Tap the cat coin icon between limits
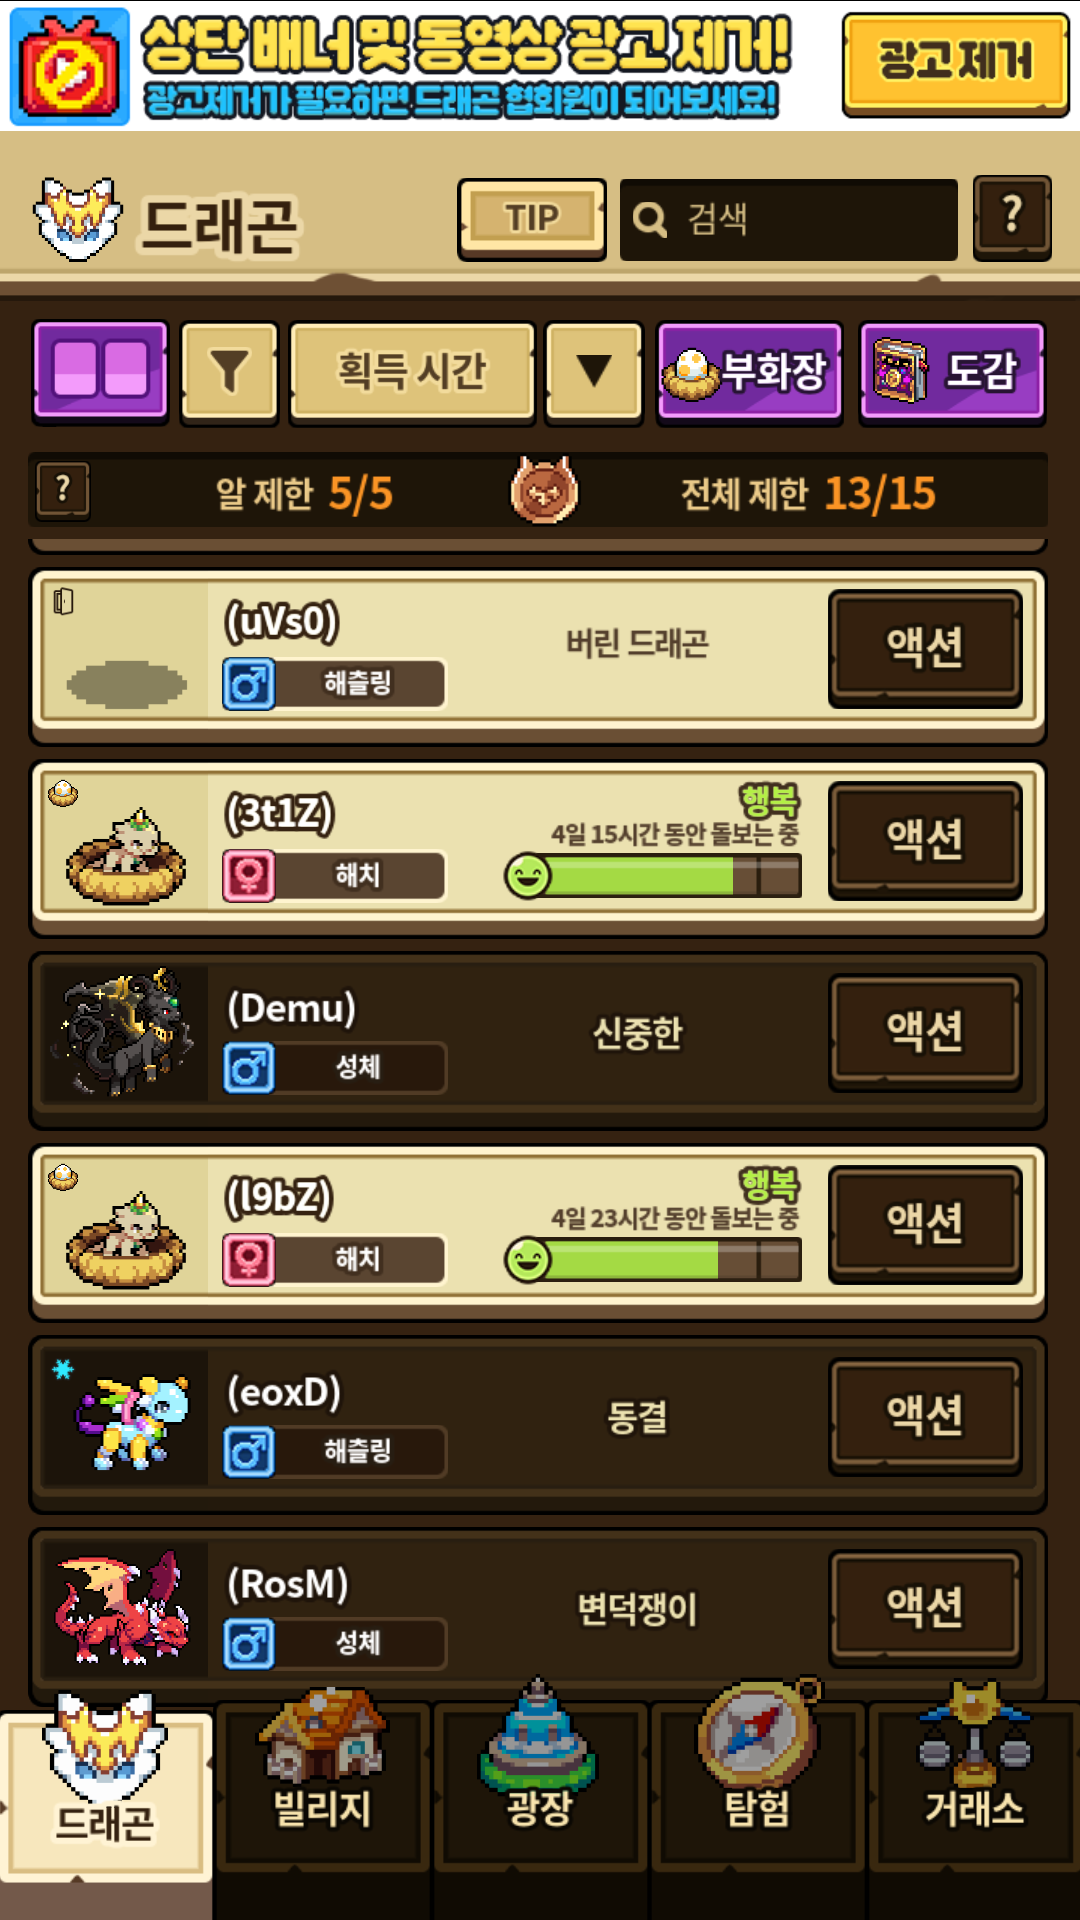1080x1920 pixels. [x=544, y=490]
